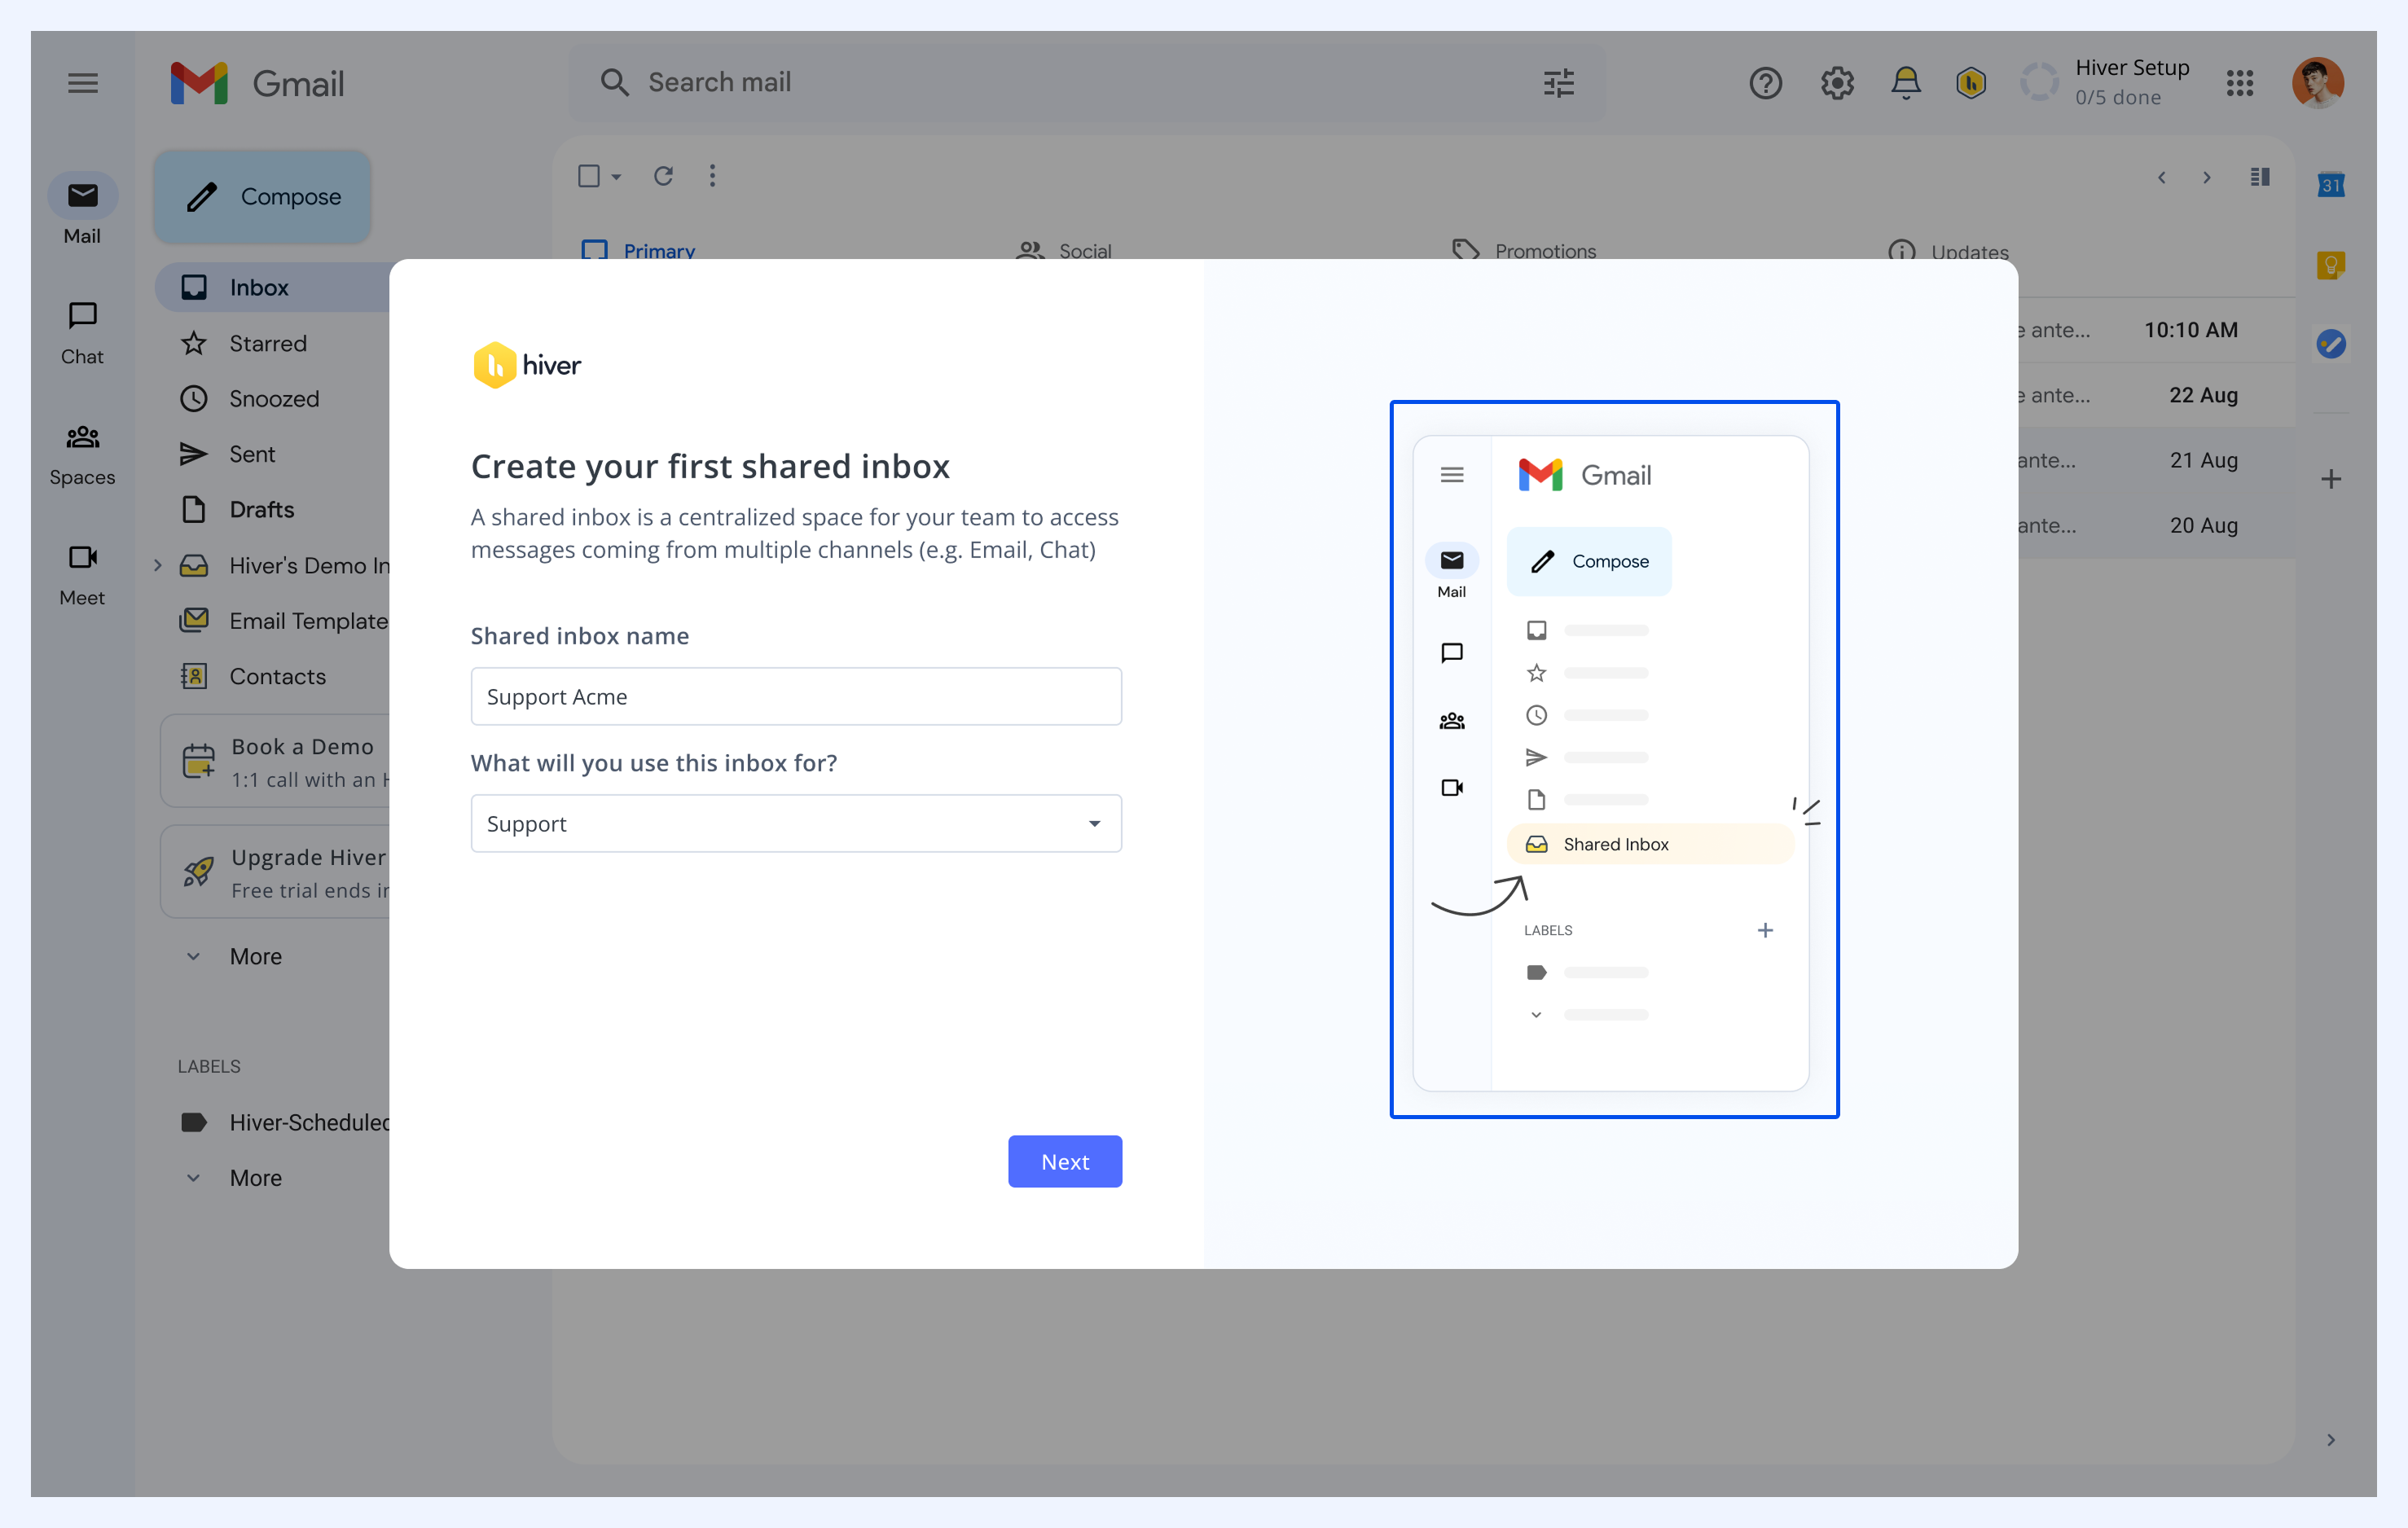Open the inbox purpose dropdown showing Support
This screenshot has width=2408, height=1528.
796,823
